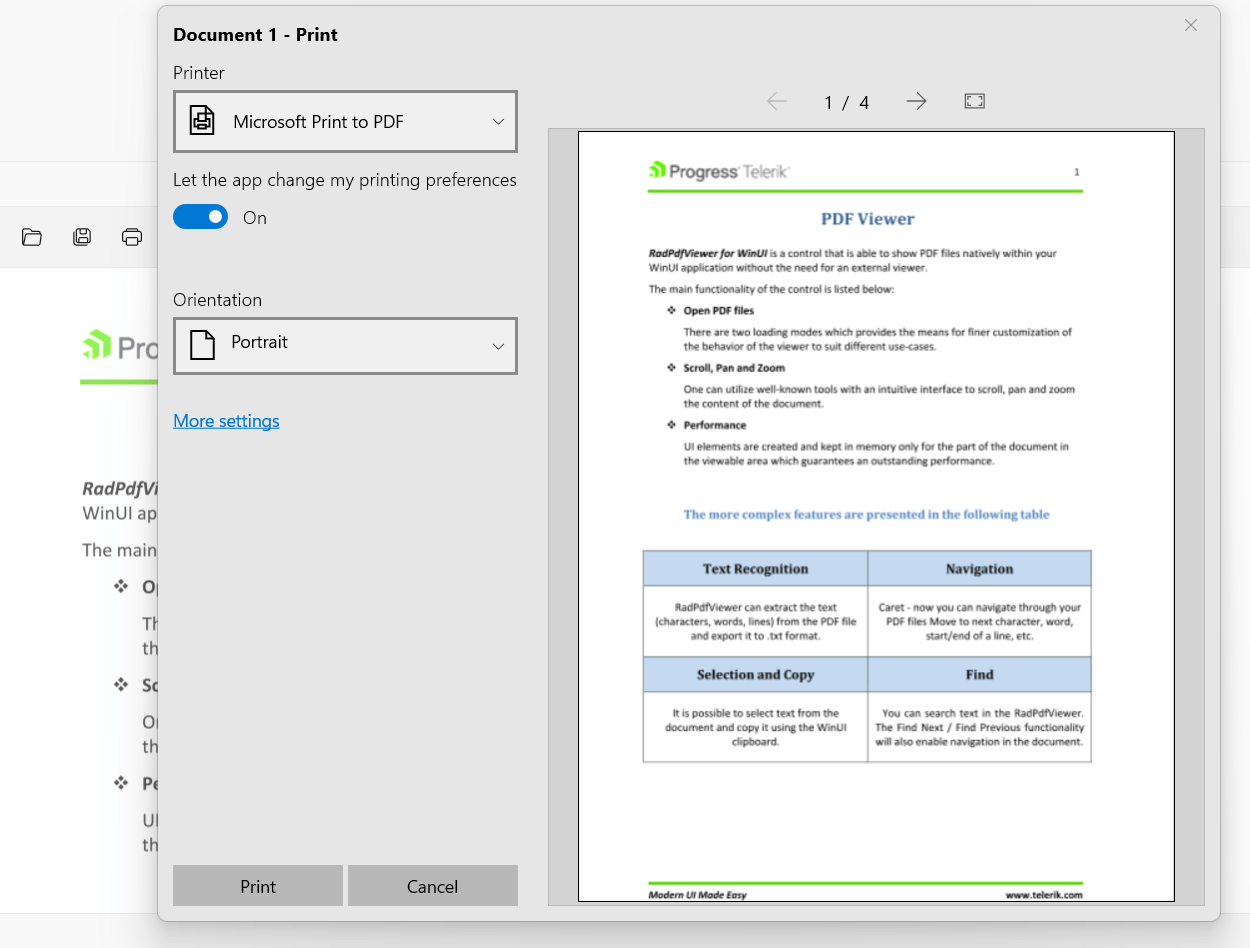Click the Print button

point(257,886)
